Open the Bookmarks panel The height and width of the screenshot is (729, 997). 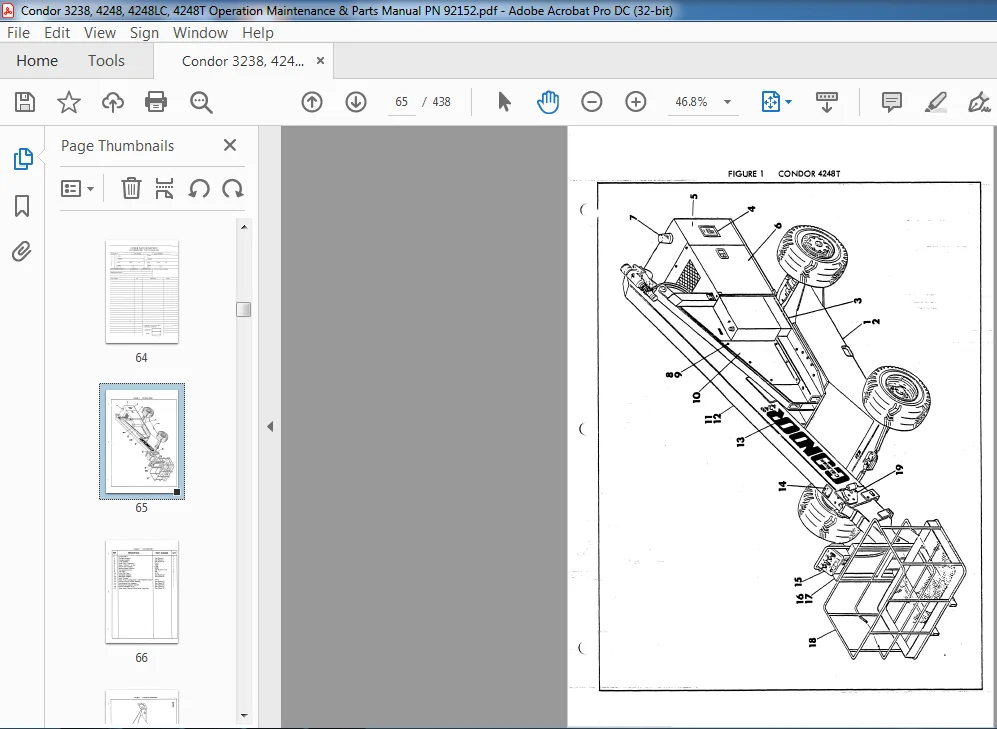[22, 206]
